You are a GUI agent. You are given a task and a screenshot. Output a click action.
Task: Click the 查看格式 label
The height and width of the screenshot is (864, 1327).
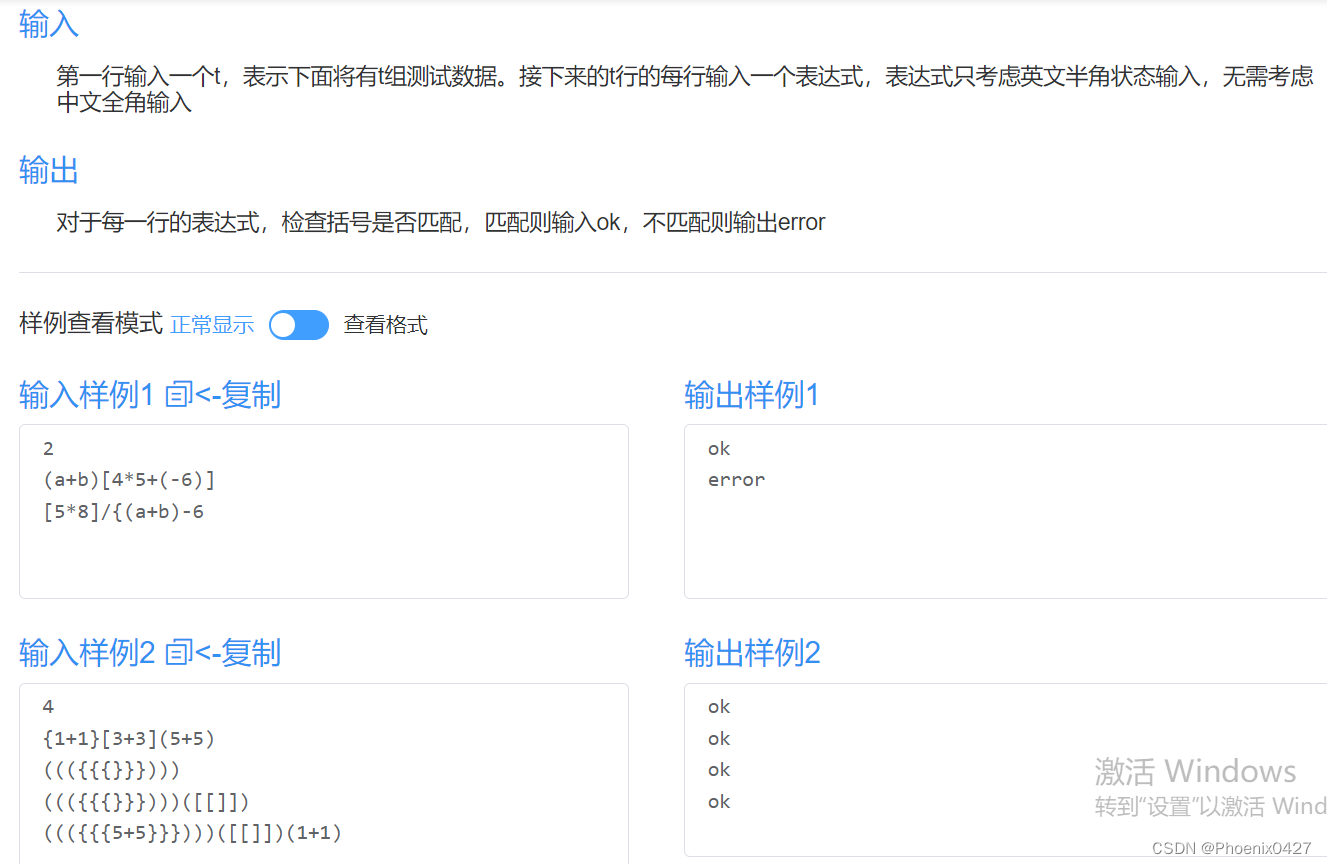click(386, 325)
